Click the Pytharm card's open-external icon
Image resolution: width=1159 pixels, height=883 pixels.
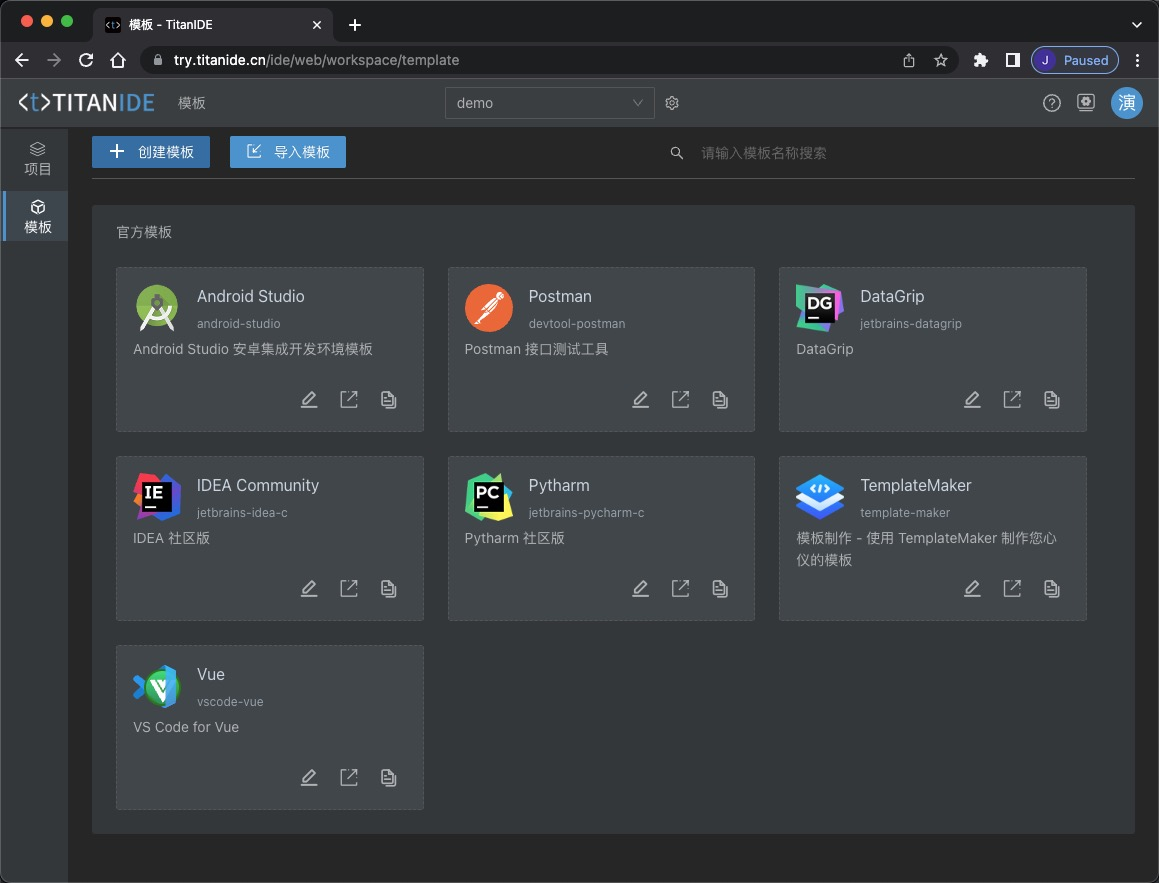[680, 589]
